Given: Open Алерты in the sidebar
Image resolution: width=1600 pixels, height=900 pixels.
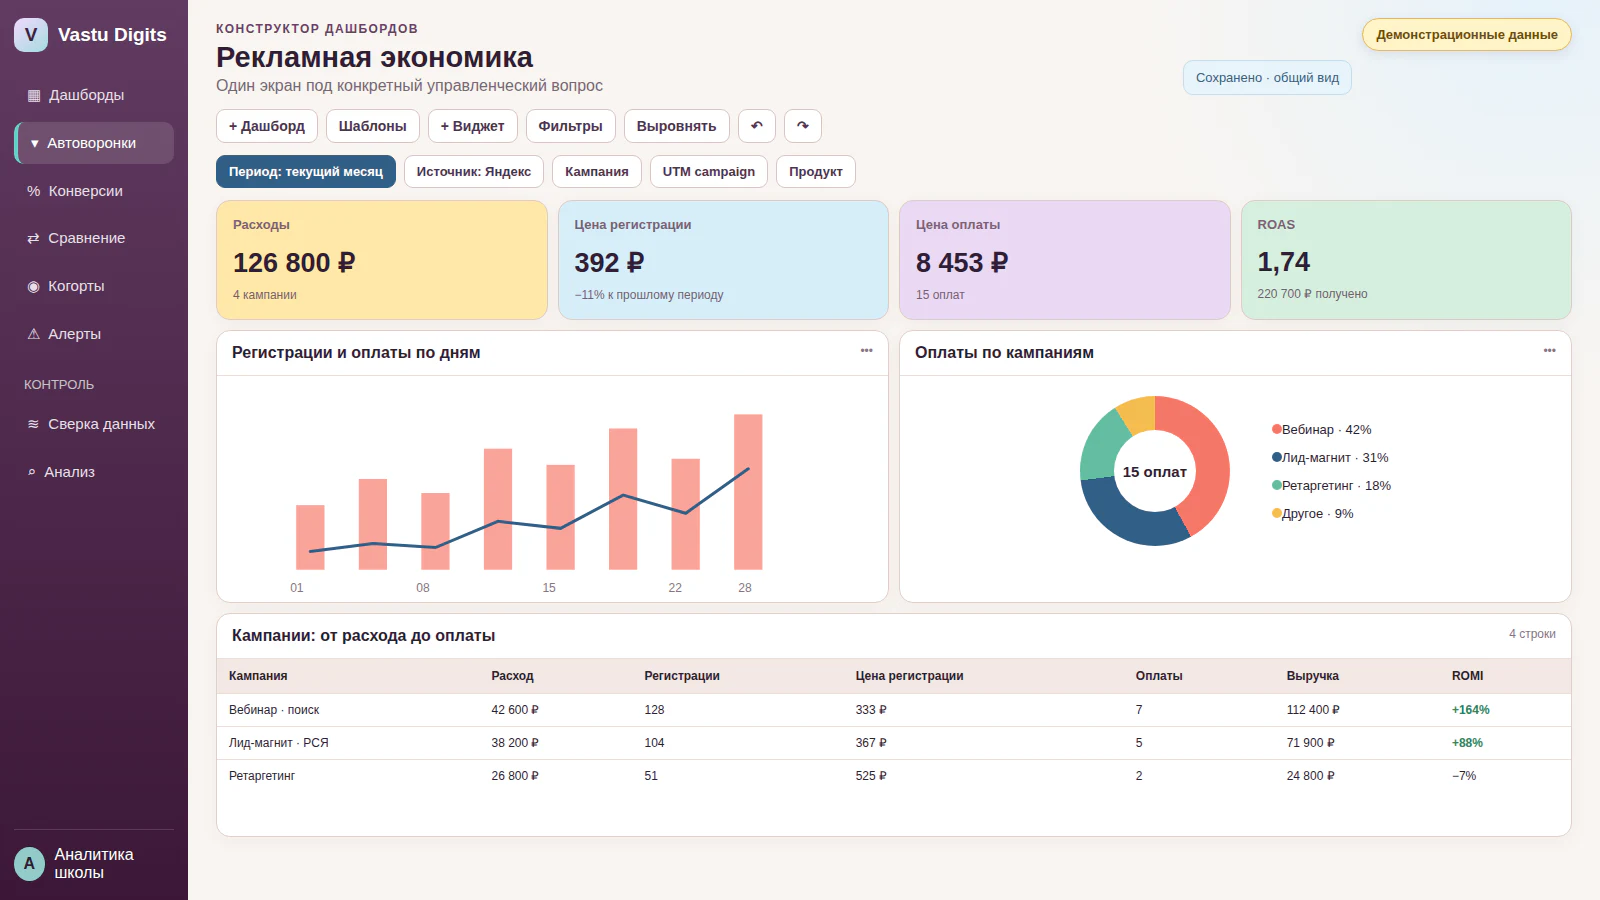Looking at the screenshot, I should point(94,334).
